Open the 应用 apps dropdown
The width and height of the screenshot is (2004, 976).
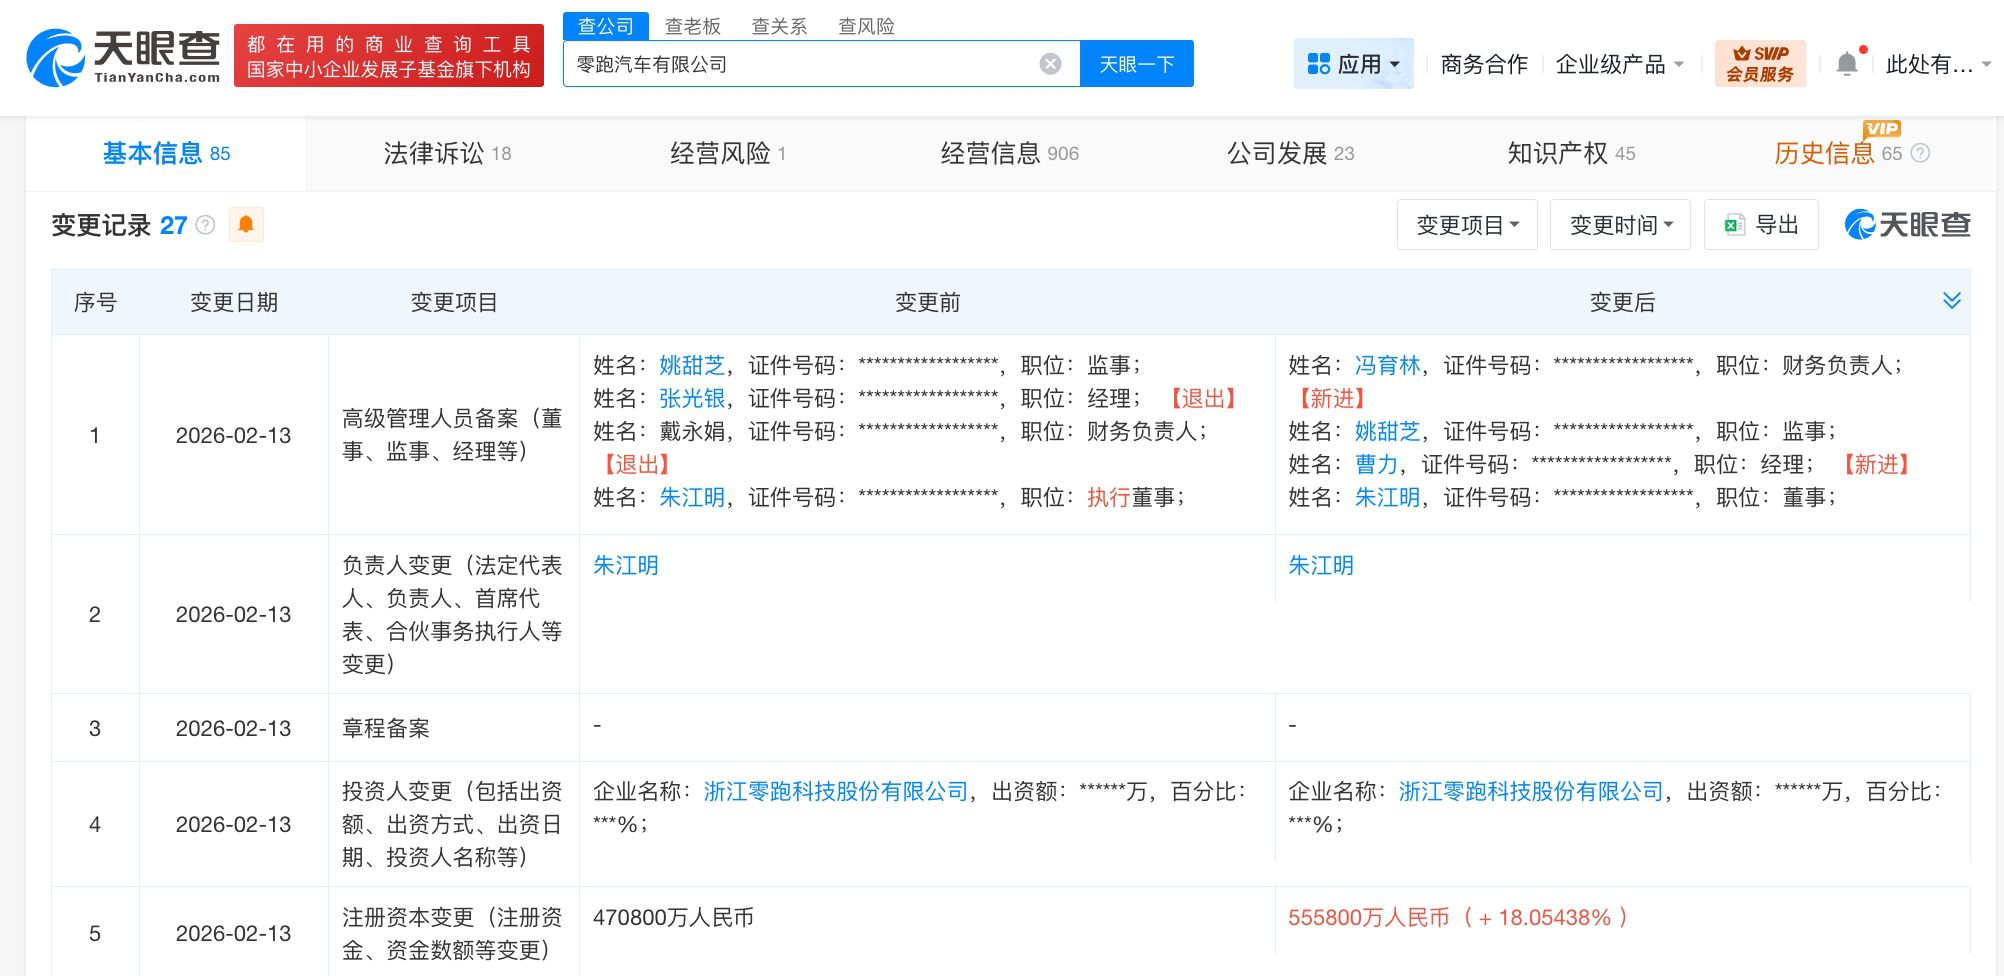(x=1353, y=64)
